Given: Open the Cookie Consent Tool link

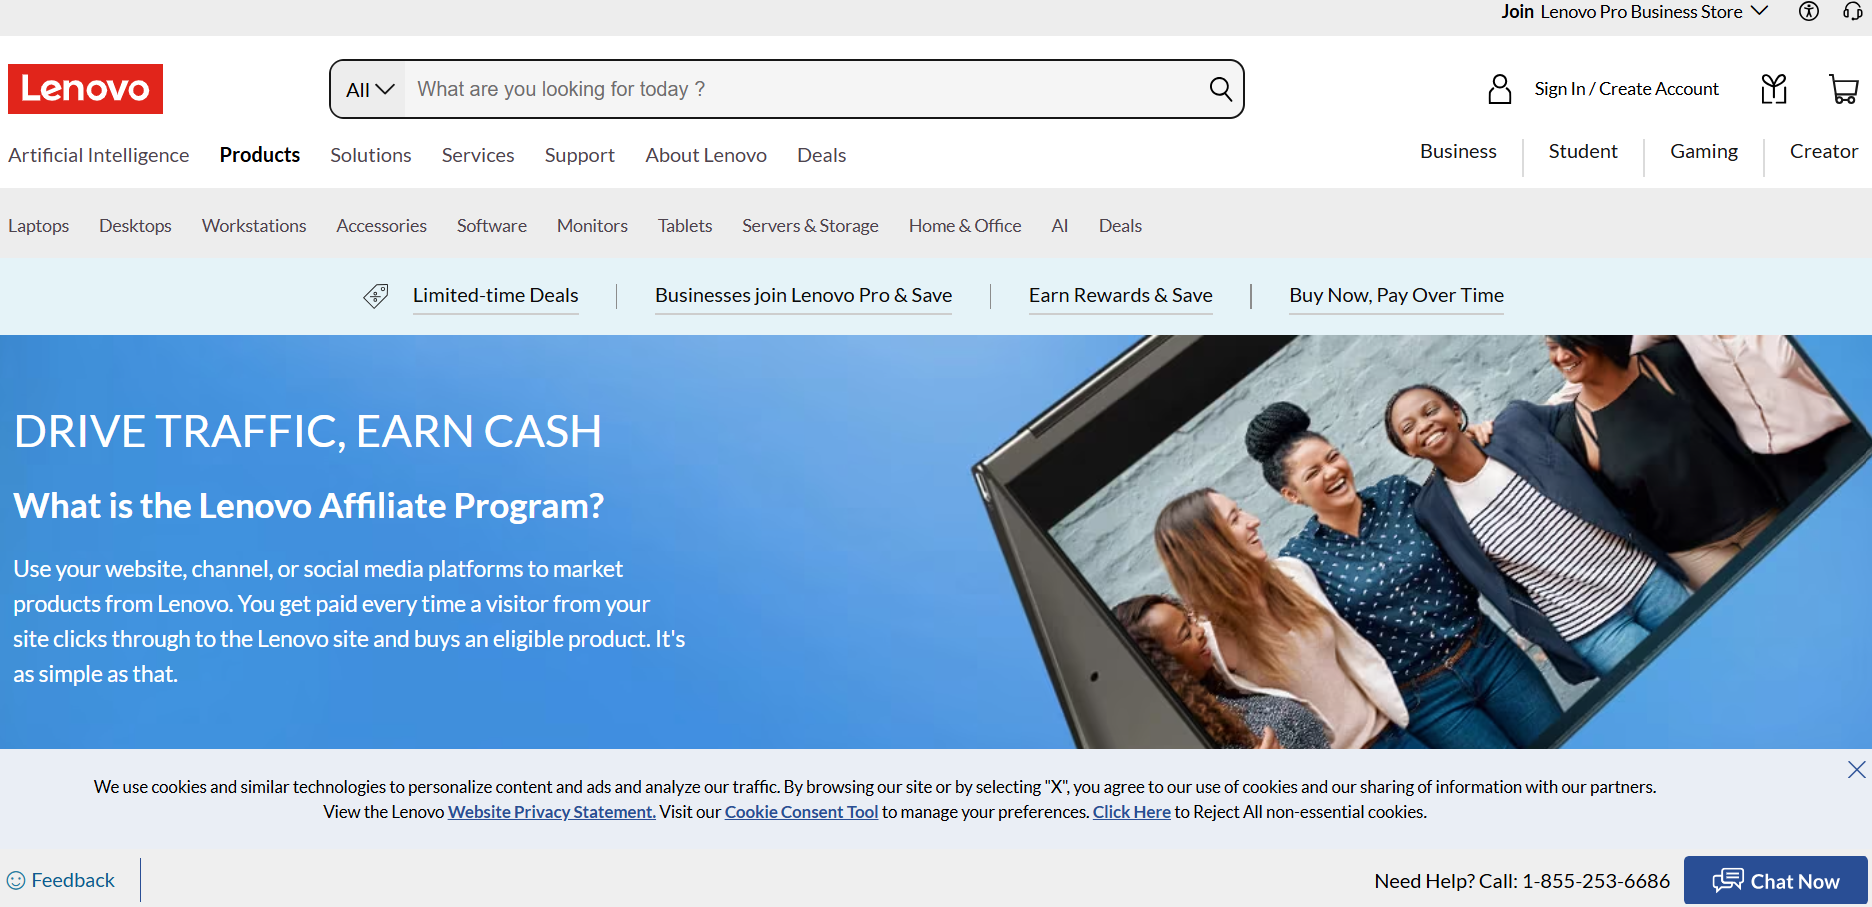Looking at the screenshot, I should coord(801,812).
